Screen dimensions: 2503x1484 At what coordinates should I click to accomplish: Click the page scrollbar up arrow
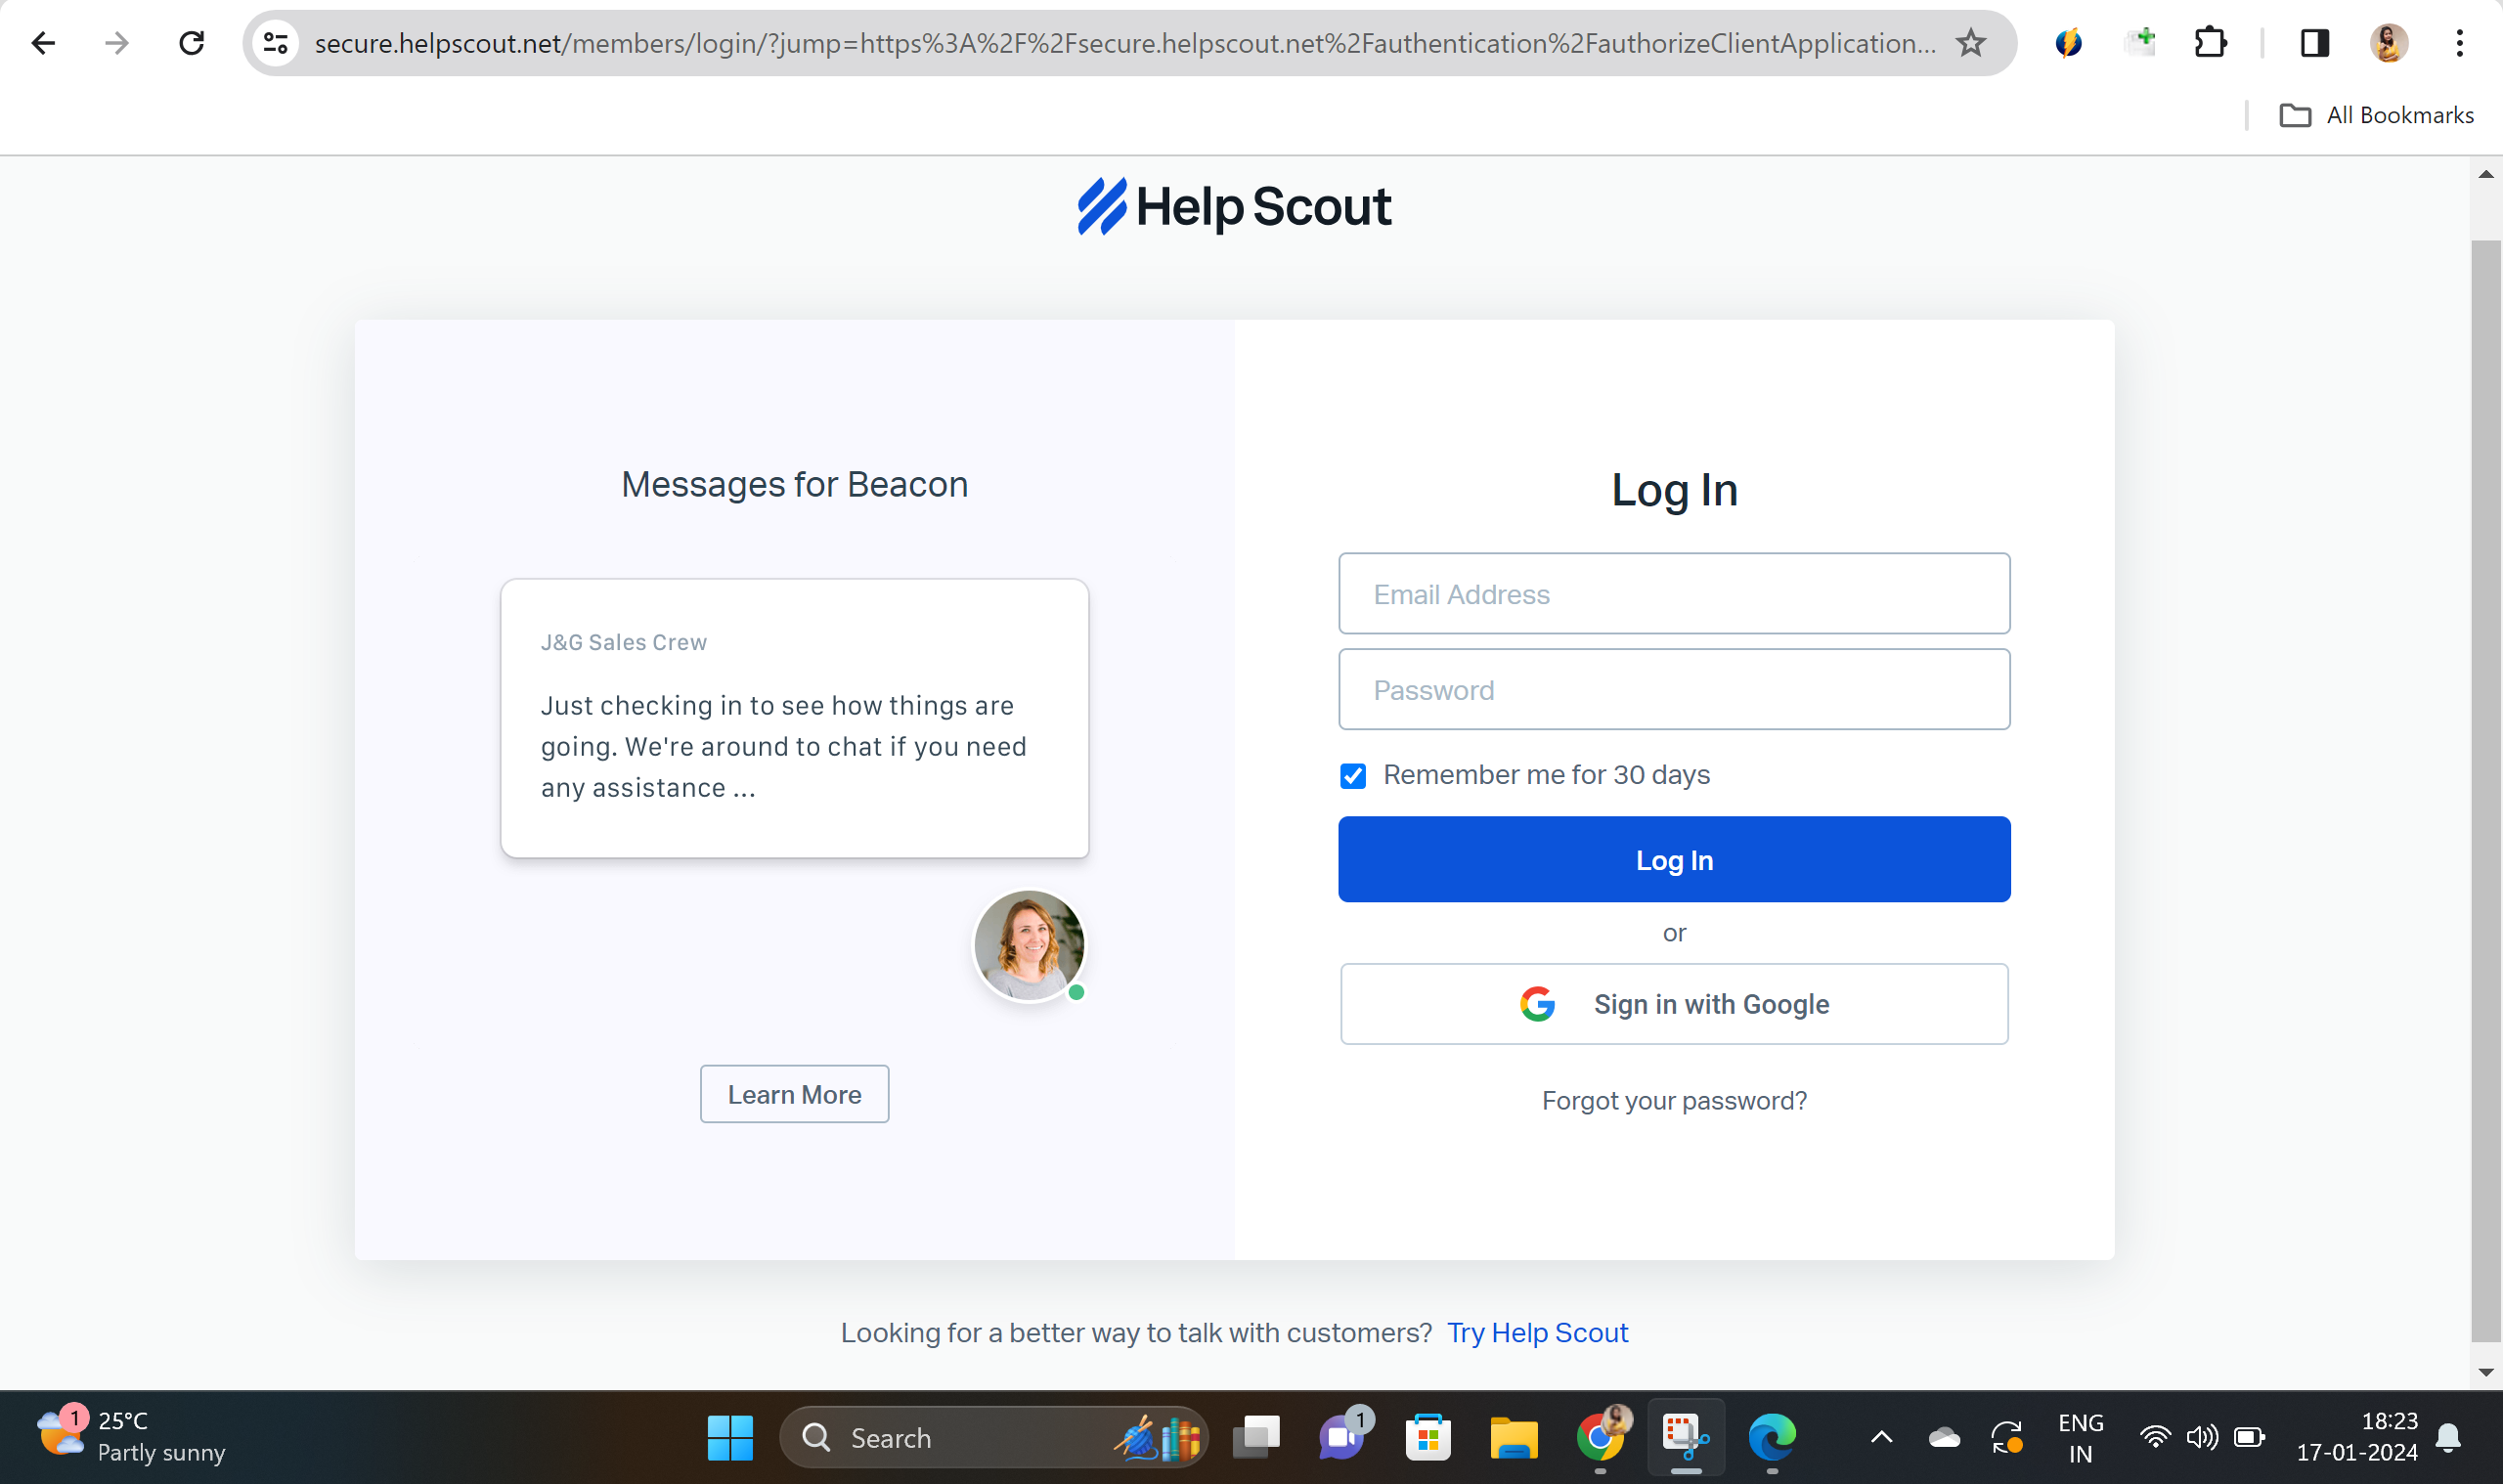(2485, 174)
